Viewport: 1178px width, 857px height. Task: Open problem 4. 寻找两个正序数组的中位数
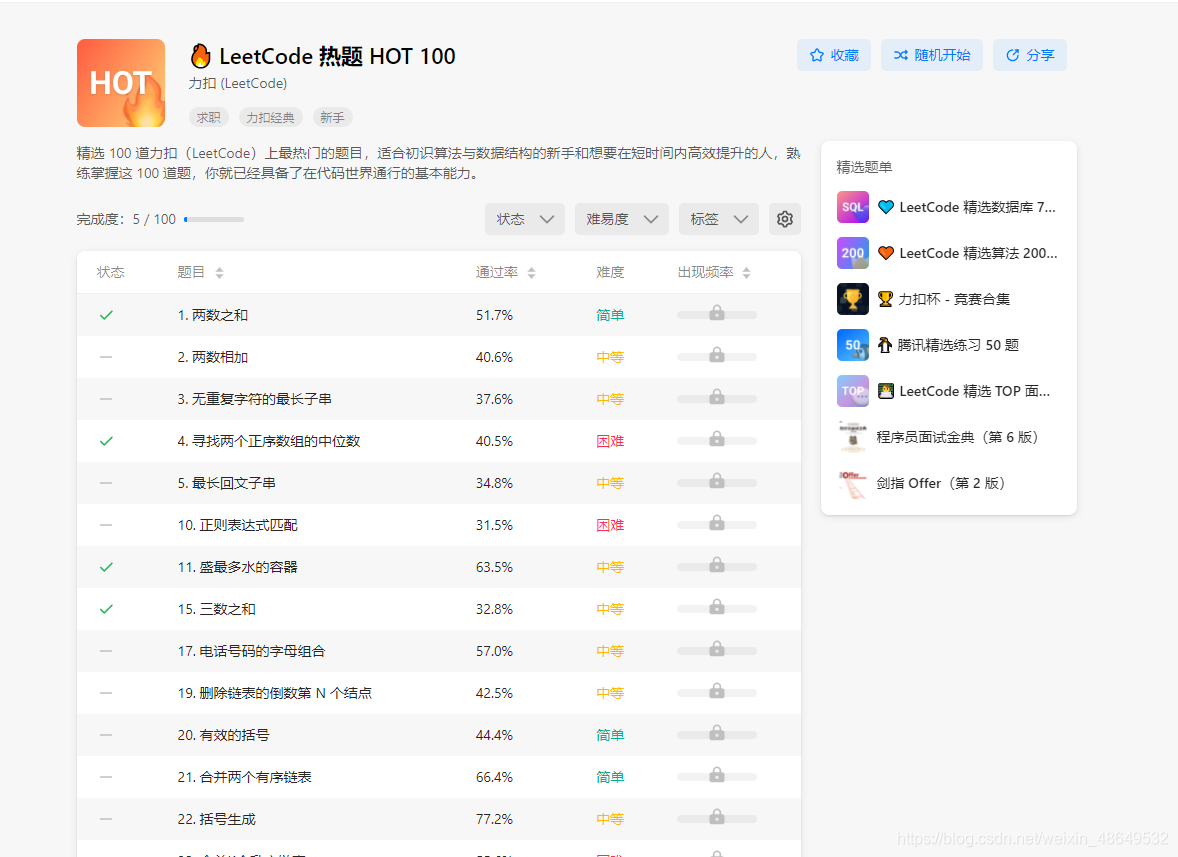pos(269,442)
